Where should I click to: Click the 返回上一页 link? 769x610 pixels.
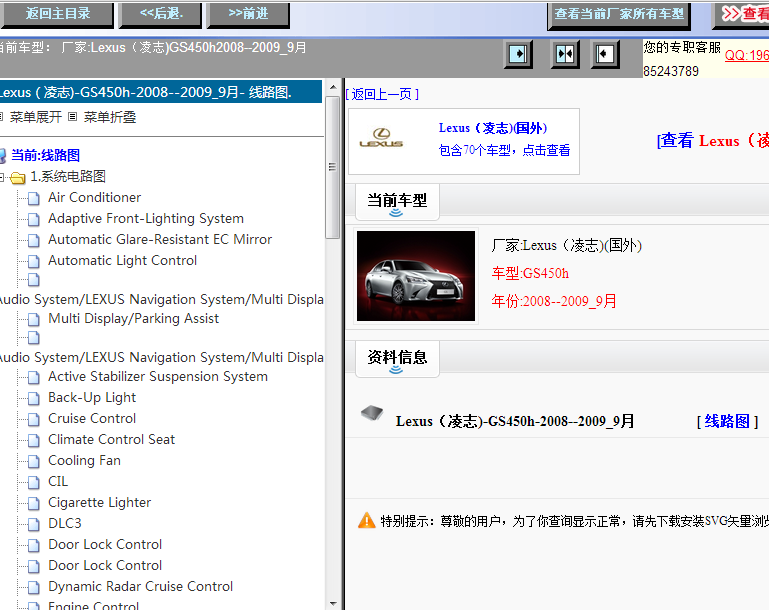[383, 94]
